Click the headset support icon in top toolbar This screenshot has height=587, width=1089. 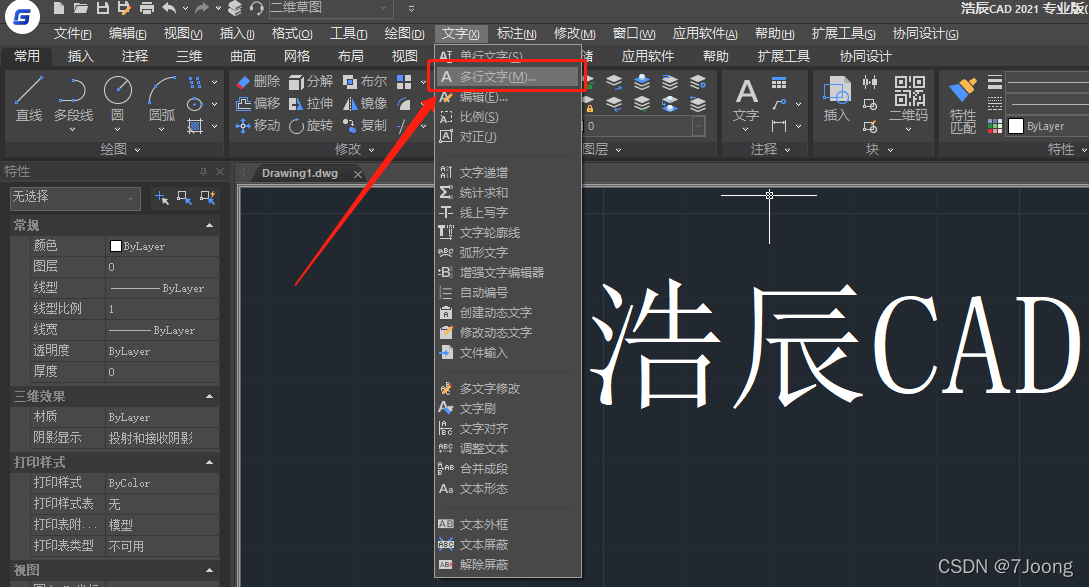coord(256,8)
